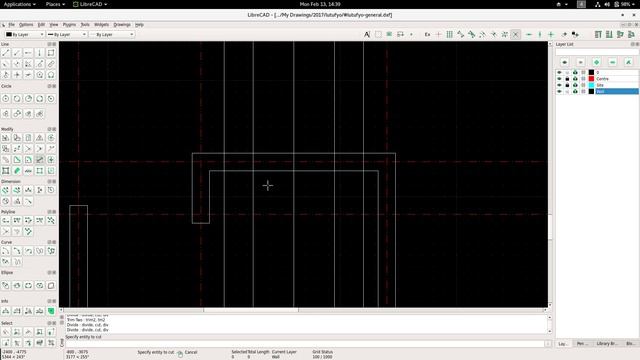Image resolution: width=640 pixels, height=360 pixels.
Task: Choose the Scale modify tool
Action: (x=28, y=138)
